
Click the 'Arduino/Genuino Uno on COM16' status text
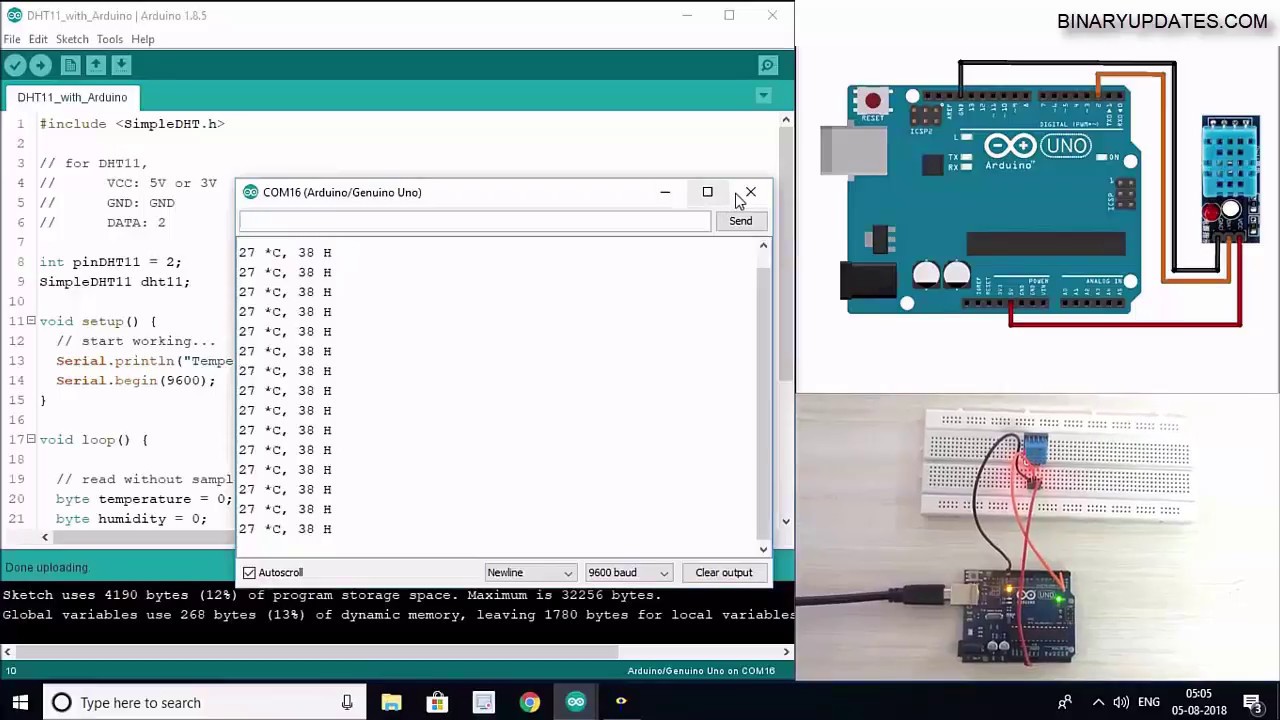[701, 671]
